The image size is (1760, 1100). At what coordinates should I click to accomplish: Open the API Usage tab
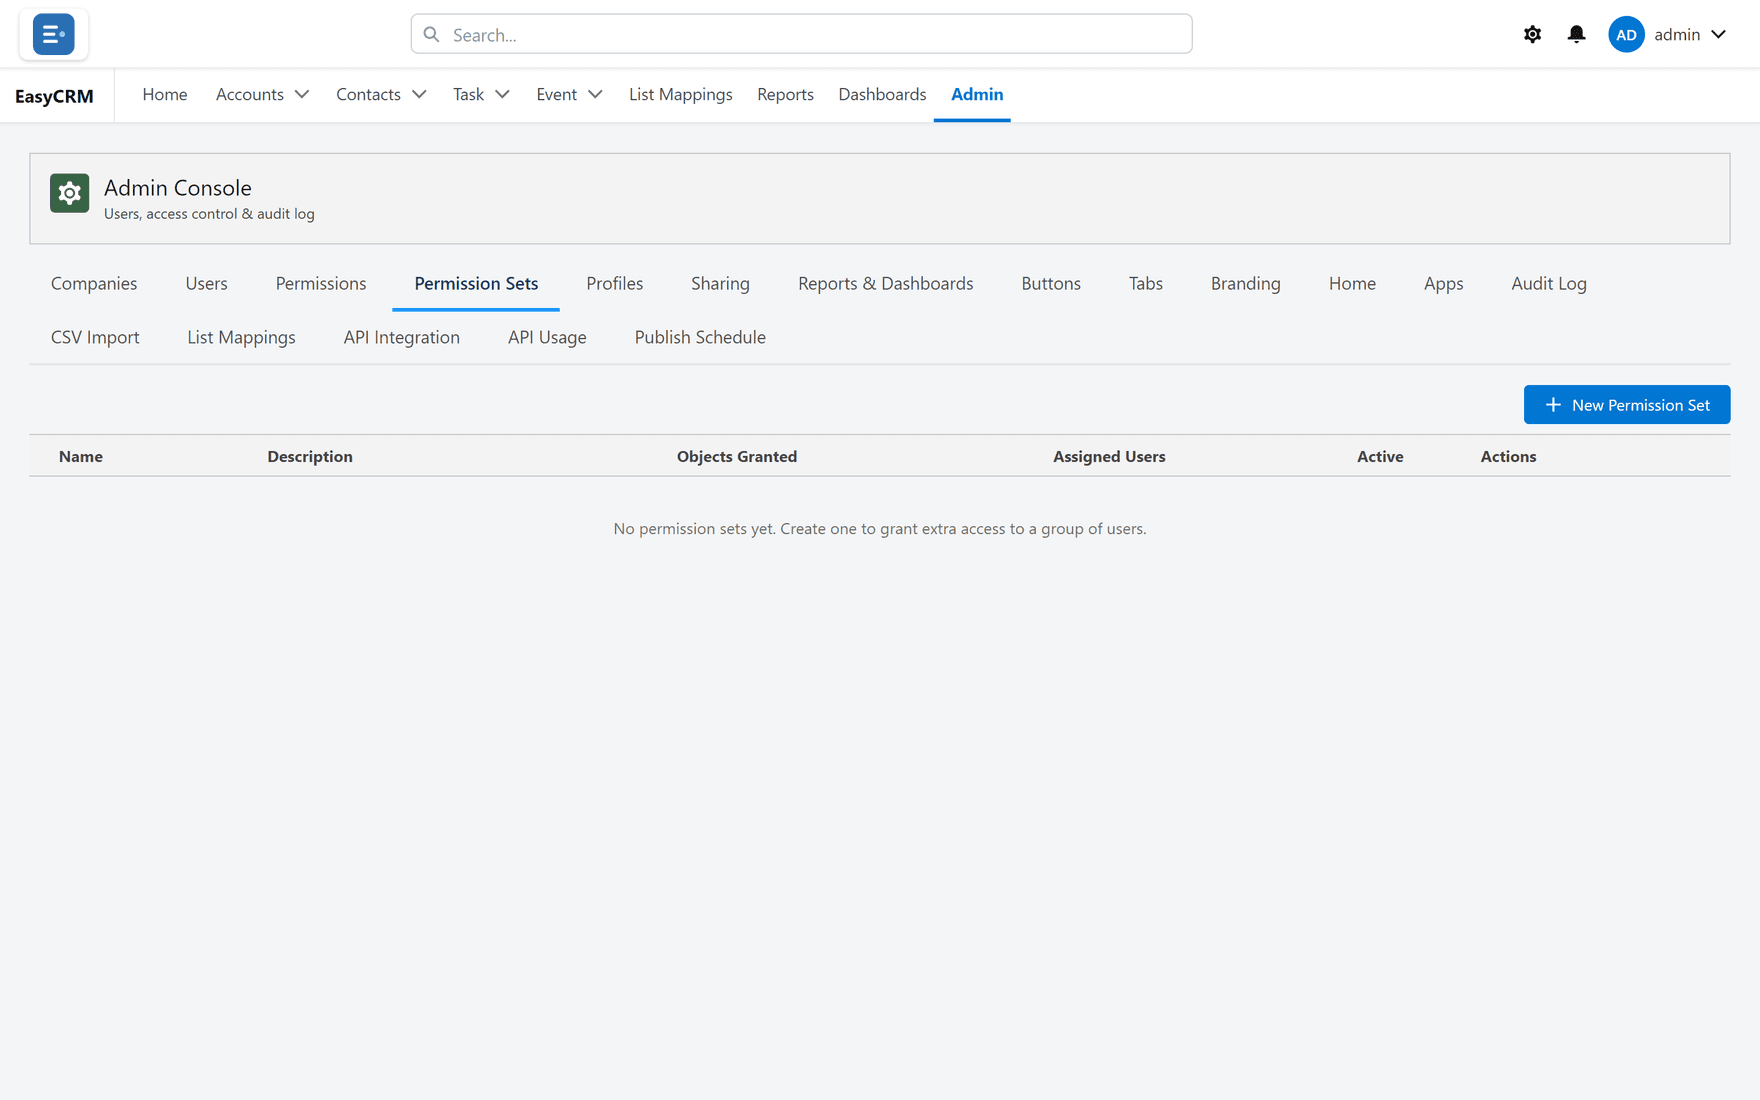[547, 337]
